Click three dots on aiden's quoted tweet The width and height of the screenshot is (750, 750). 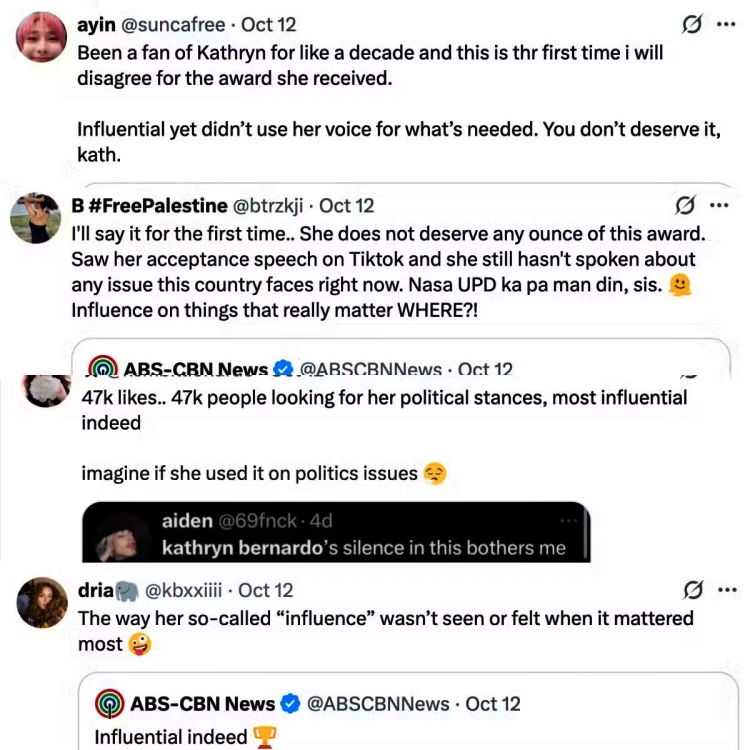point(569,521)
